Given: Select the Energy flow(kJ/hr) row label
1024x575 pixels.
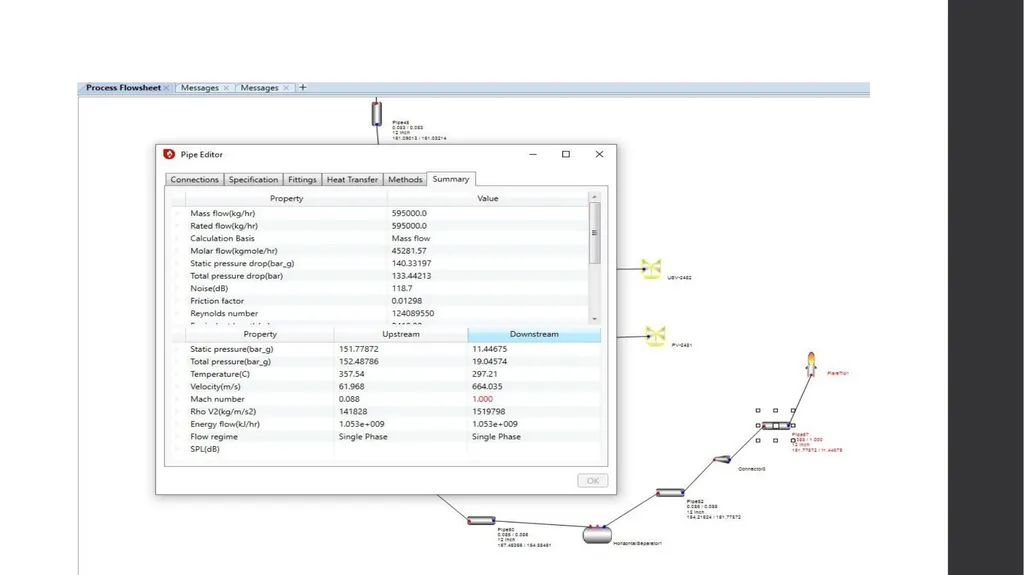Looking at the screenshot, I should click(x=225, y=424).
